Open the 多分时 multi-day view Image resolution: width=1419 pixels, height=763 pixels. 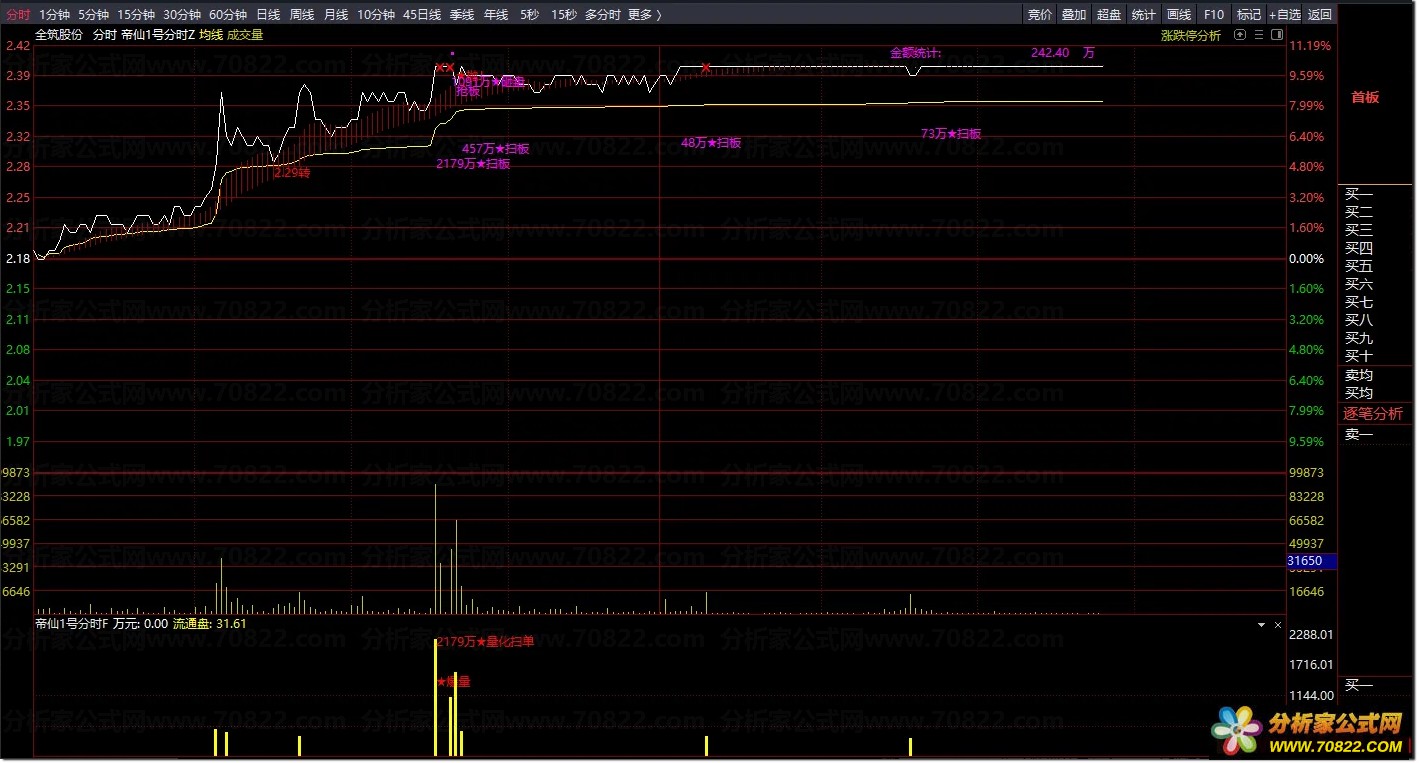603,14
